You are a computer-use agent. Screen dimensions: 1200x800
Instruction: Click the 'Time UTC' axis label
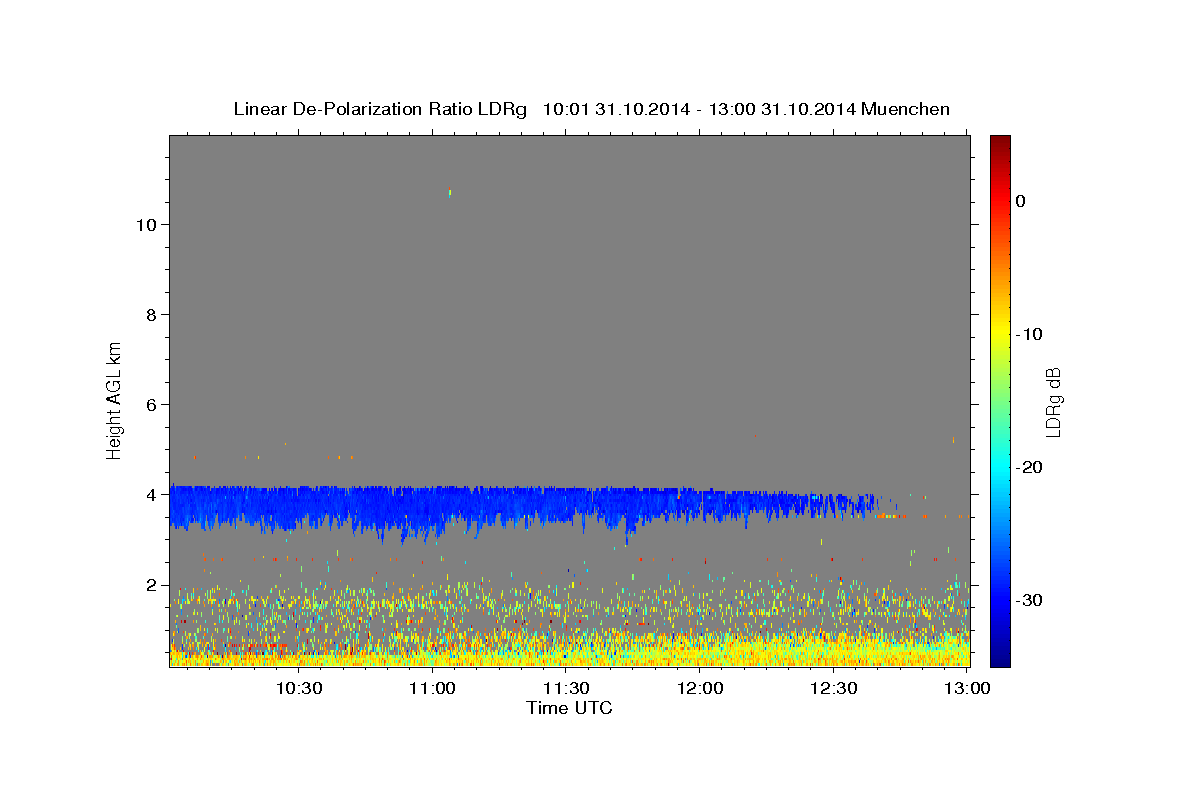pos(569,708)
